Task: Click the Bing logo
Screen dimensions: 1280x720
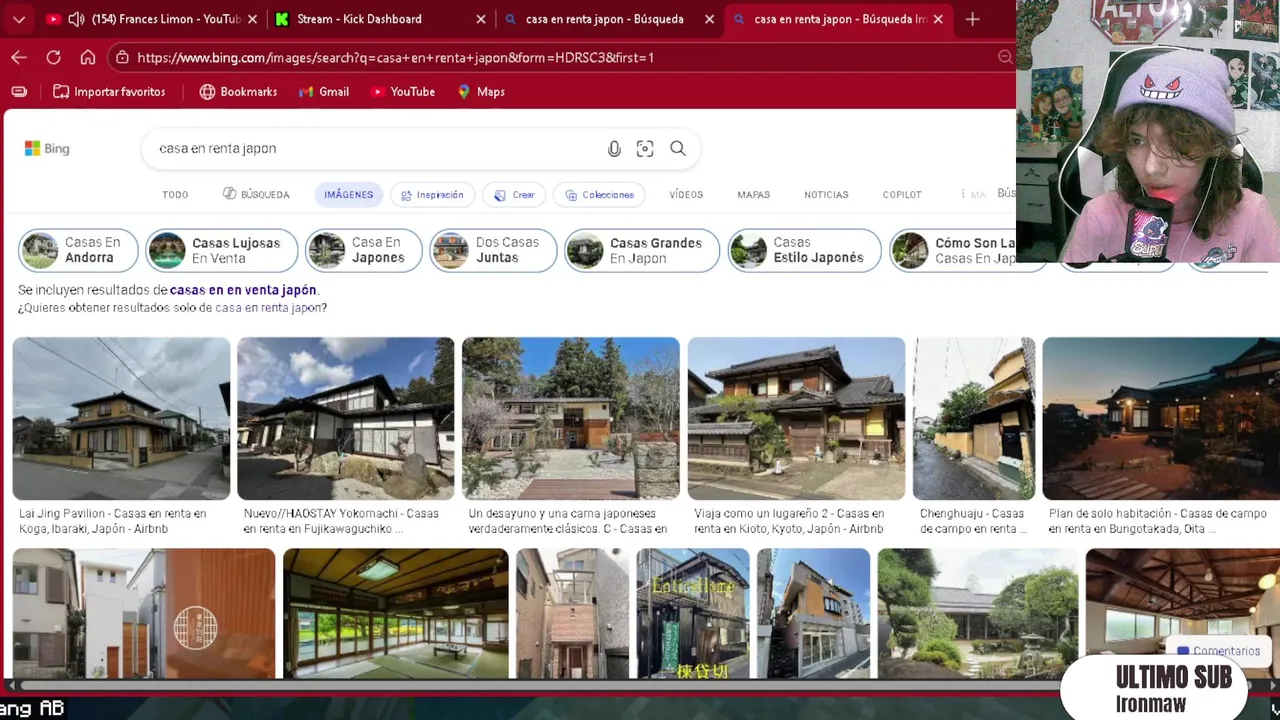Action: [47, 148]
